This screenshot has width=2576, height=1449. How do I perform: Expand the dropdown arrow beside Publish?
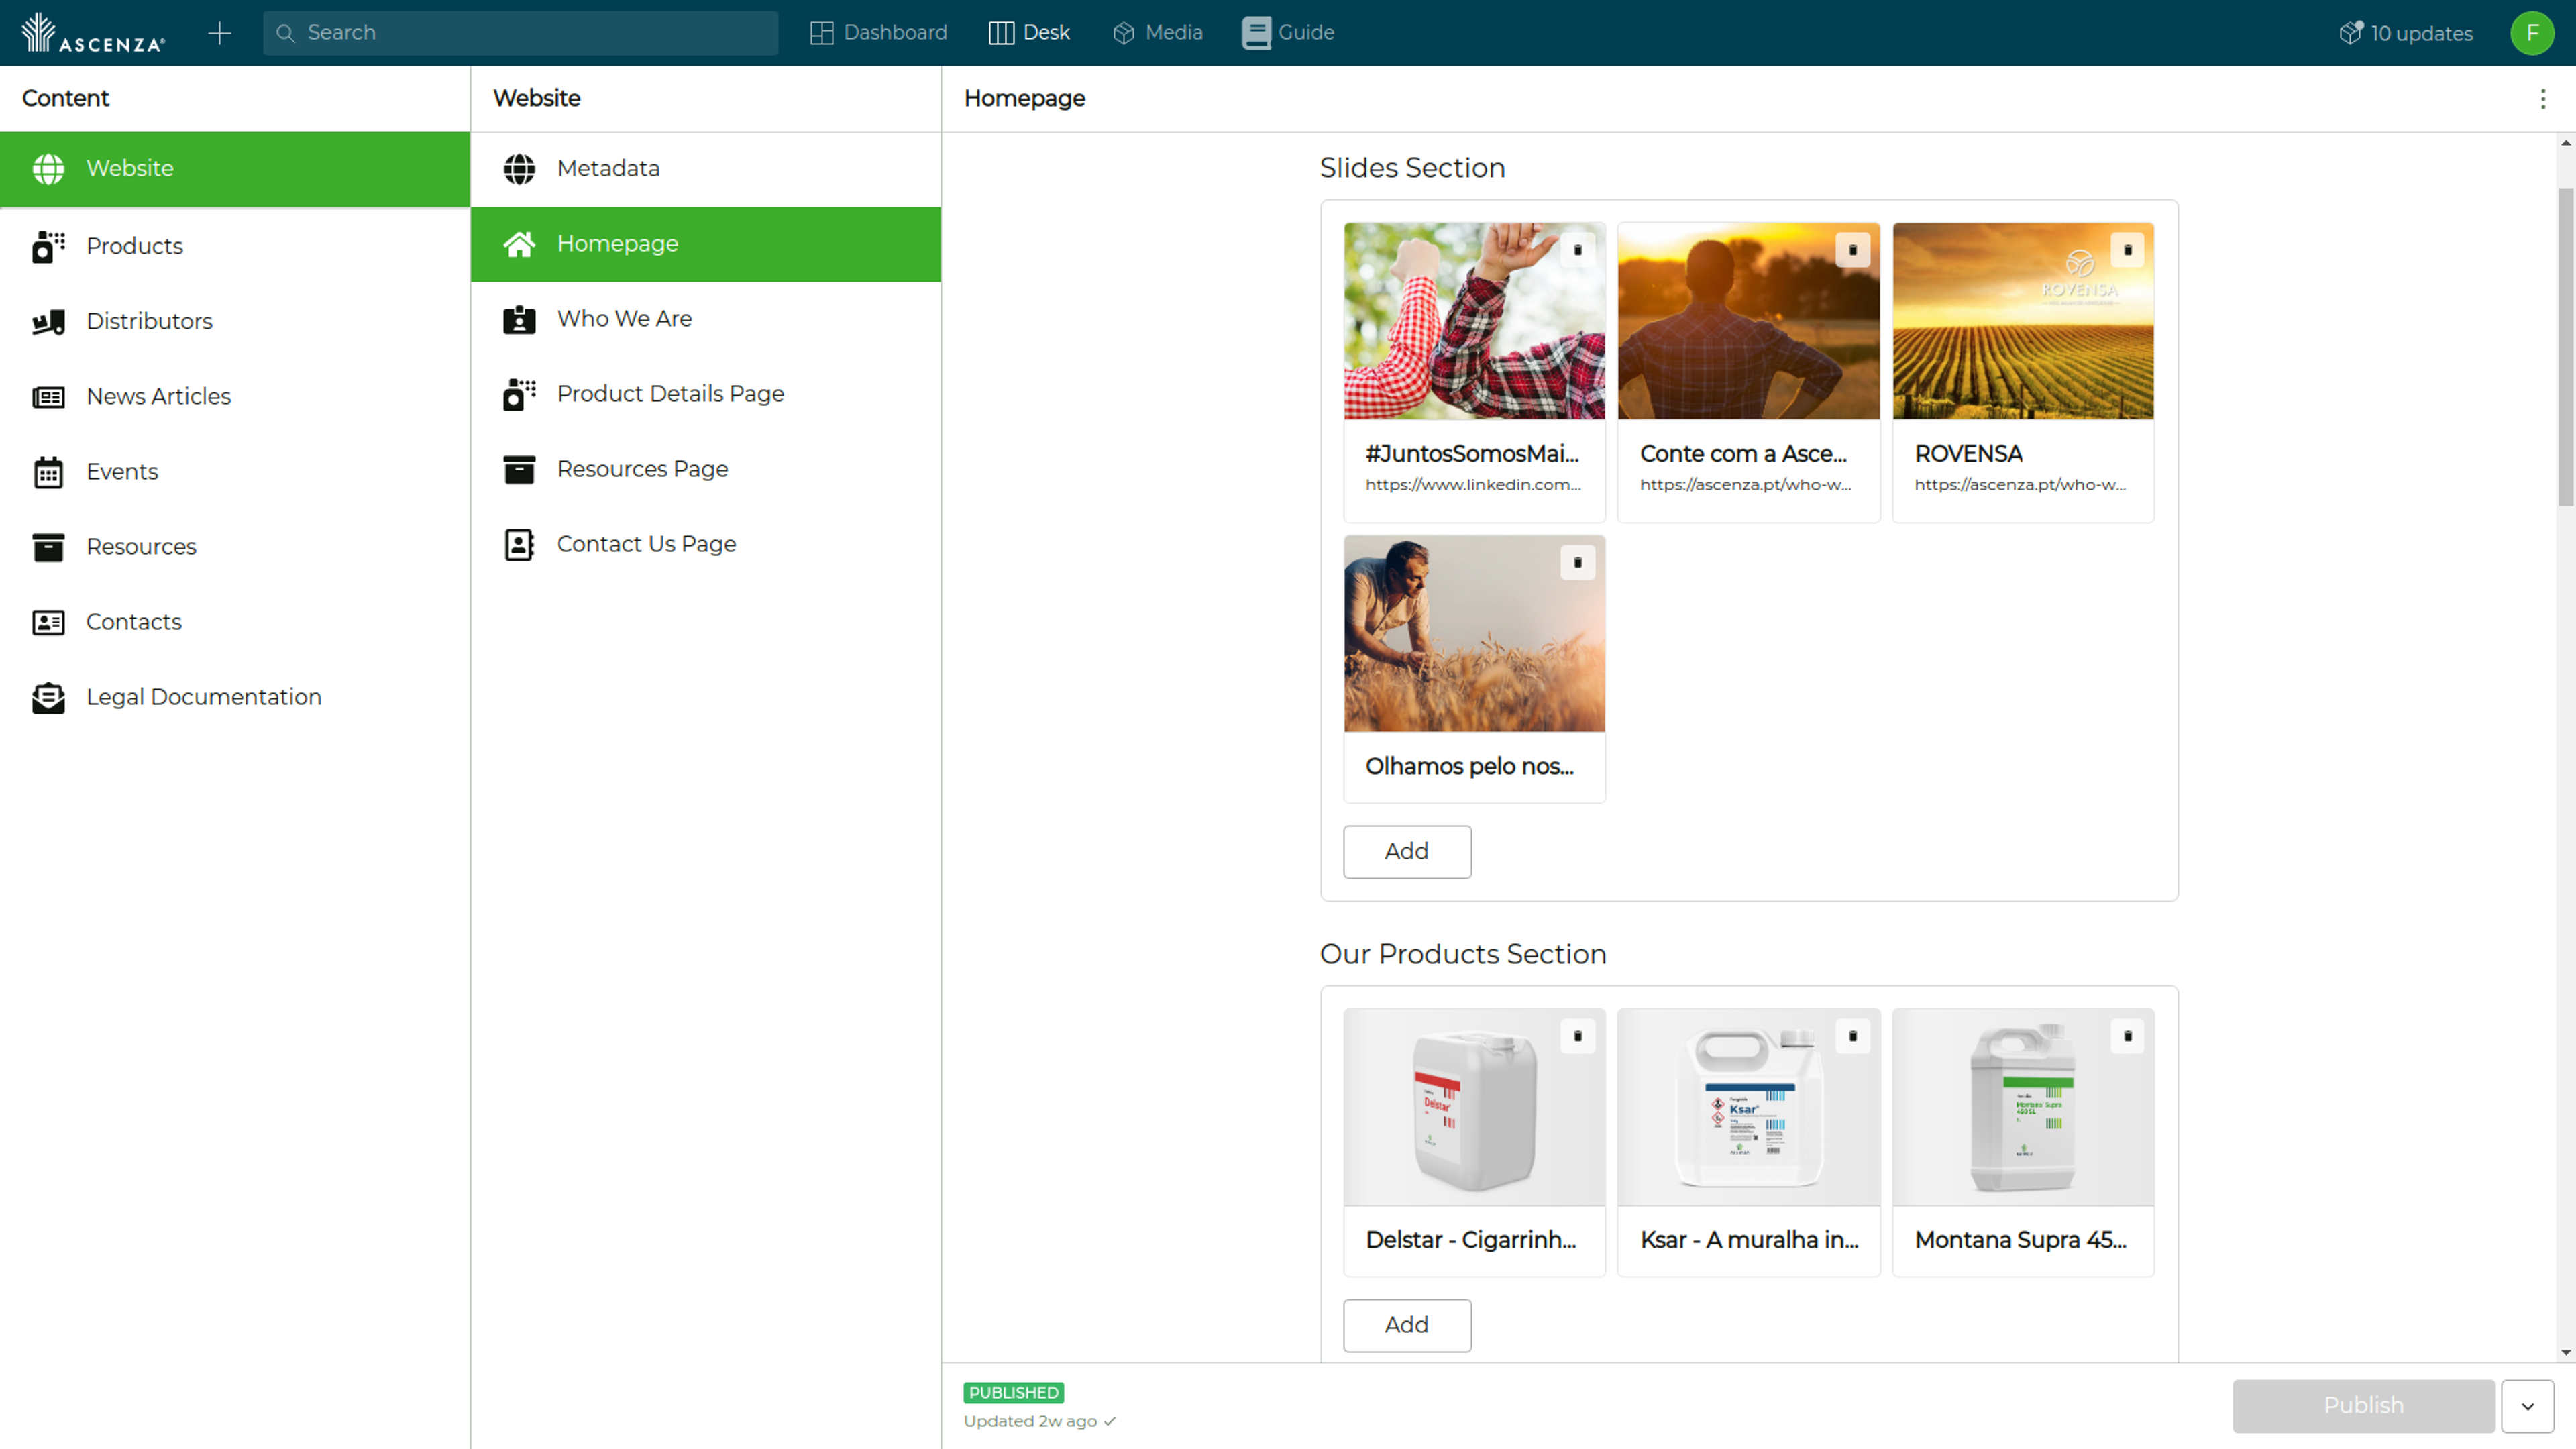click(2527, 1406)
